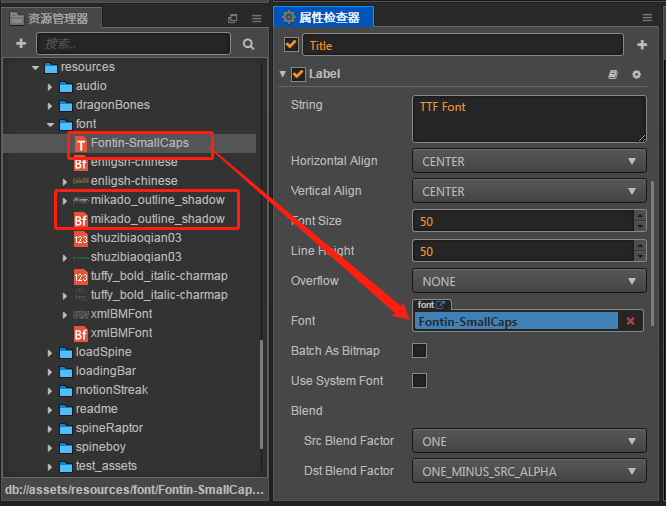Expand the loadingBar folder
This screenshot has height=506, width=666.
50,372
